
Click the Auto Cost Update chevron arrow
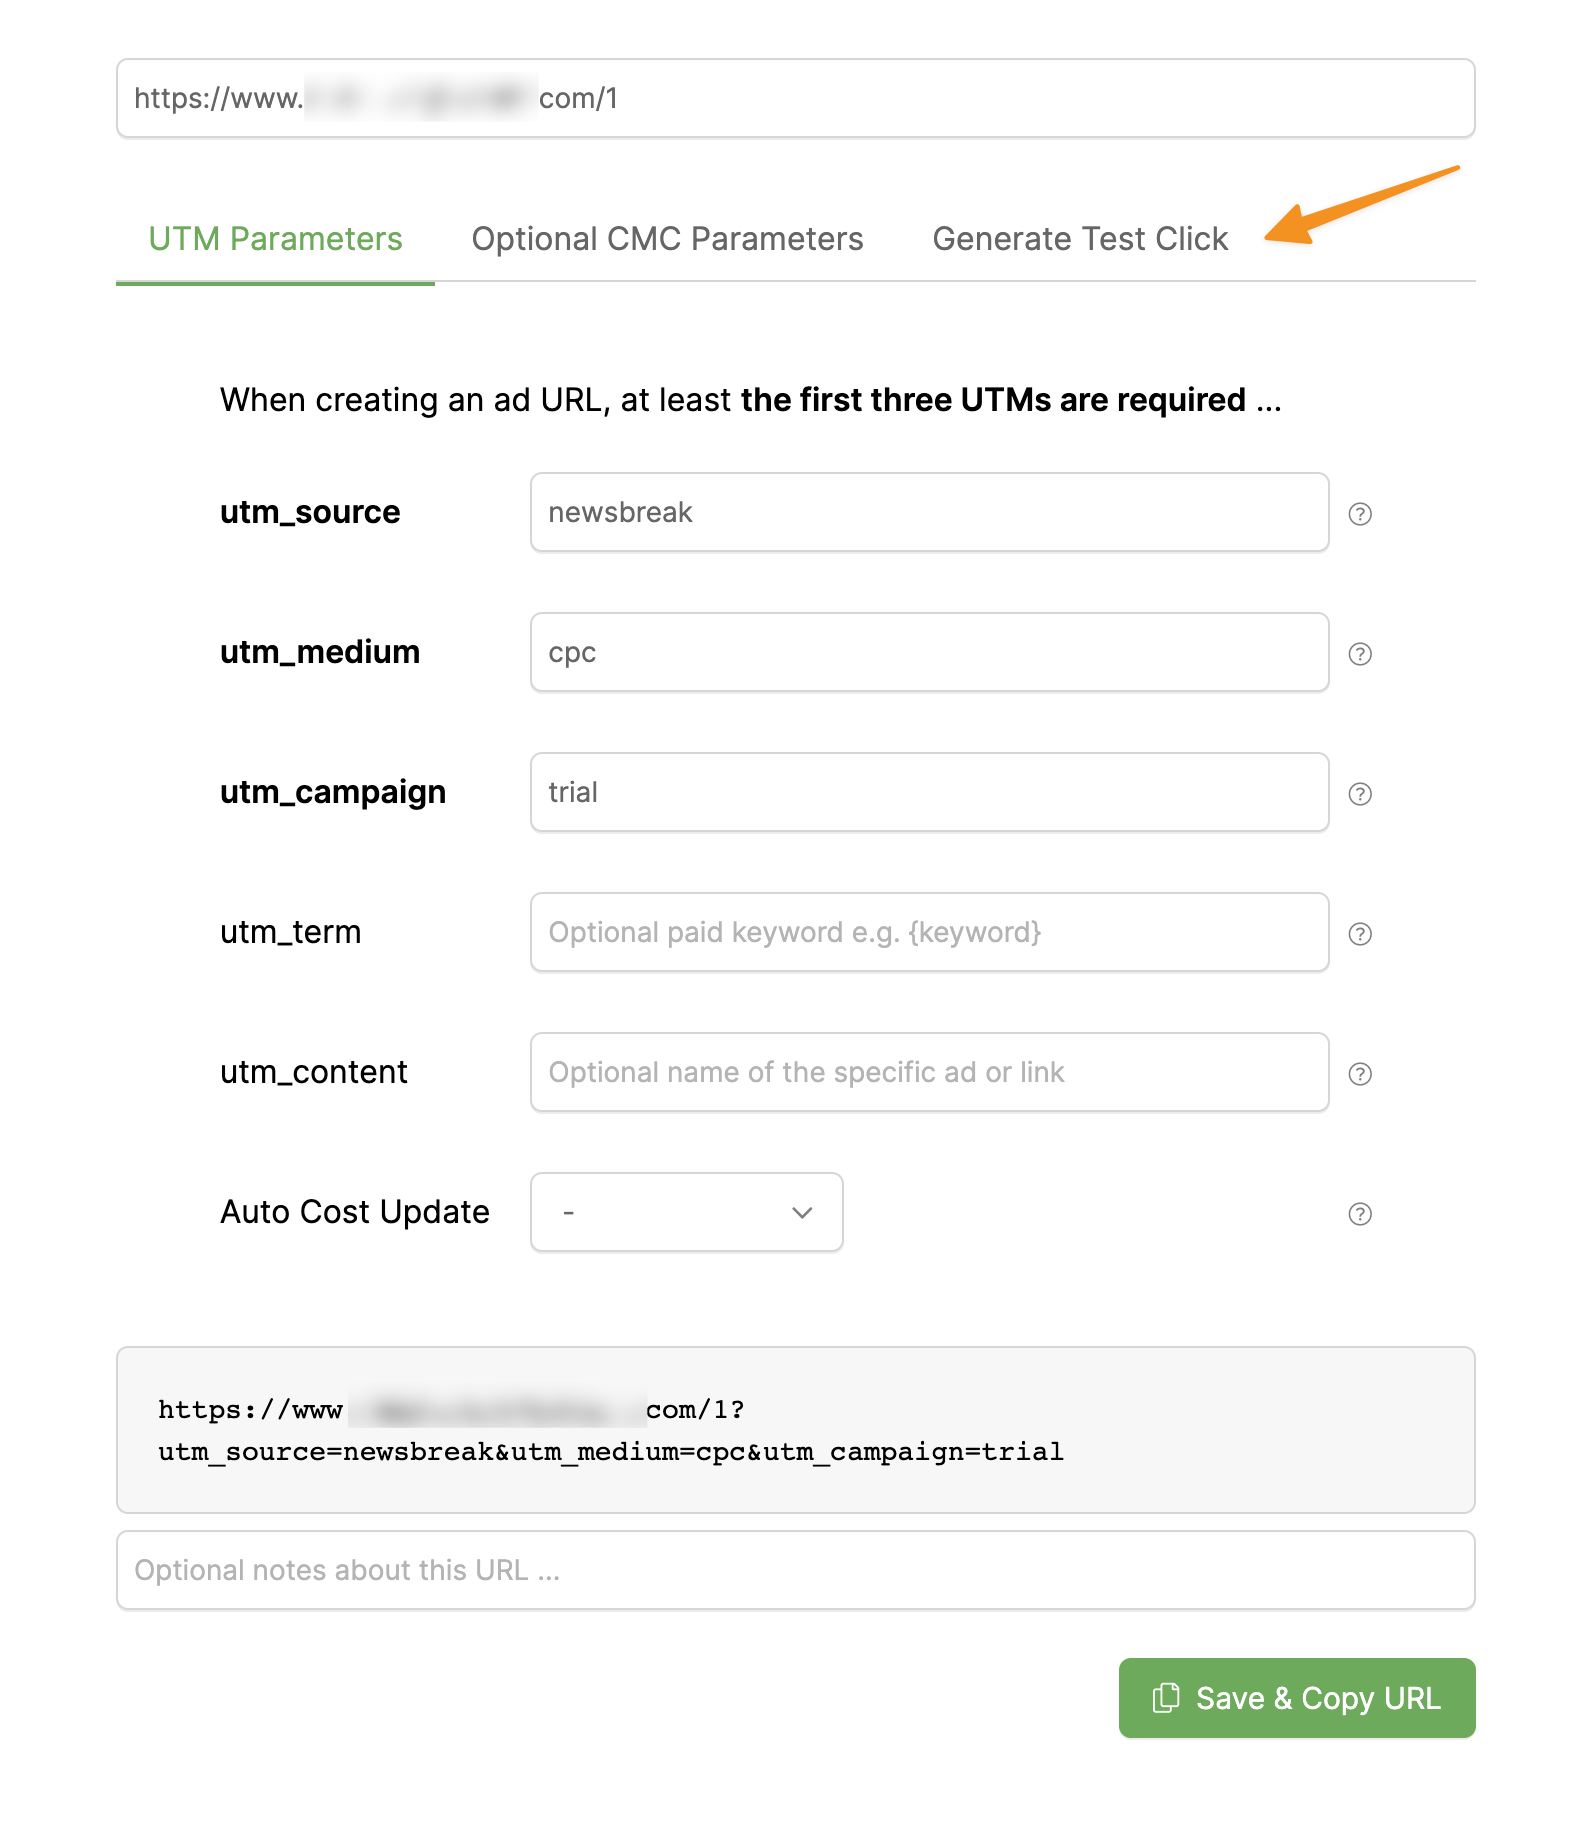pyautogui.click(x=802, y=1213)
